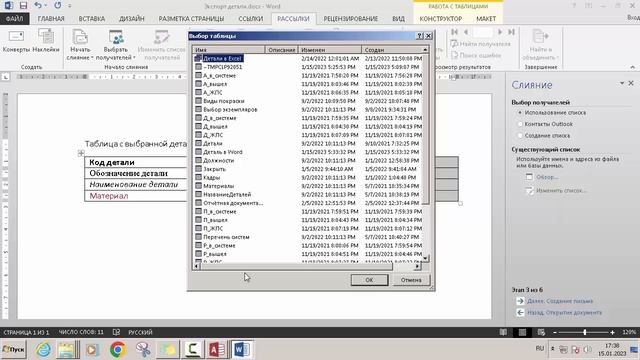
Task: Click the Save icon in quick access toolbar
Action: pos(23,6)
